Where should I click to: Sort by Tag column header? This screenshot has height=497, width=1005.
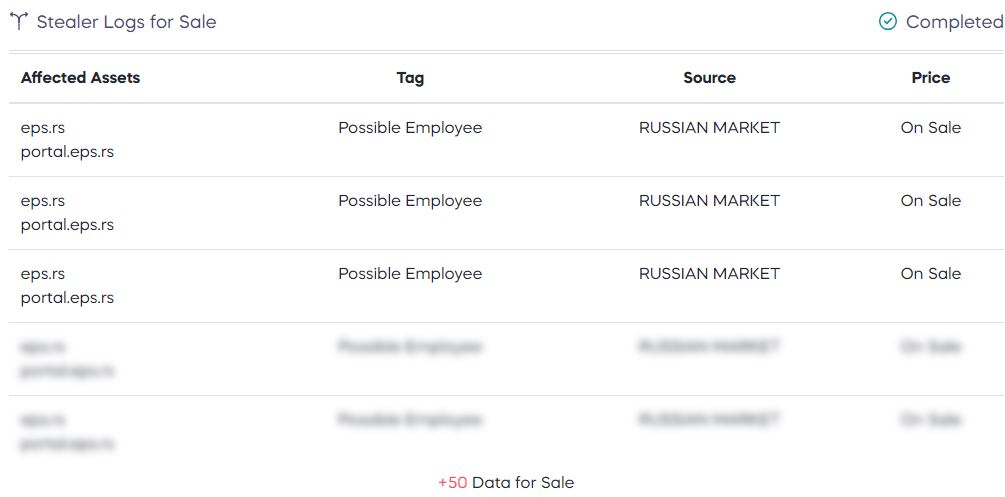(x=410, y=78)
